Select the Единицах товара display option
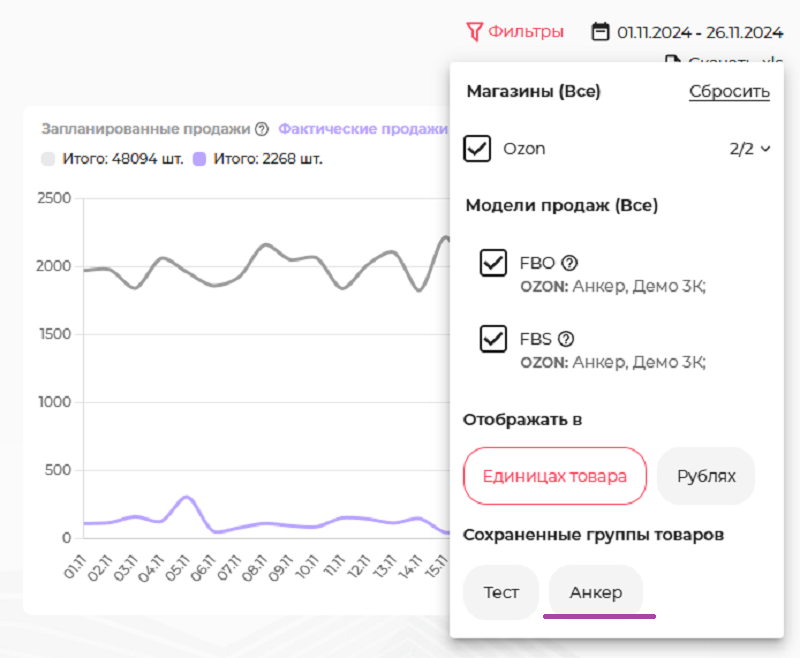 (x=555, y=476)
